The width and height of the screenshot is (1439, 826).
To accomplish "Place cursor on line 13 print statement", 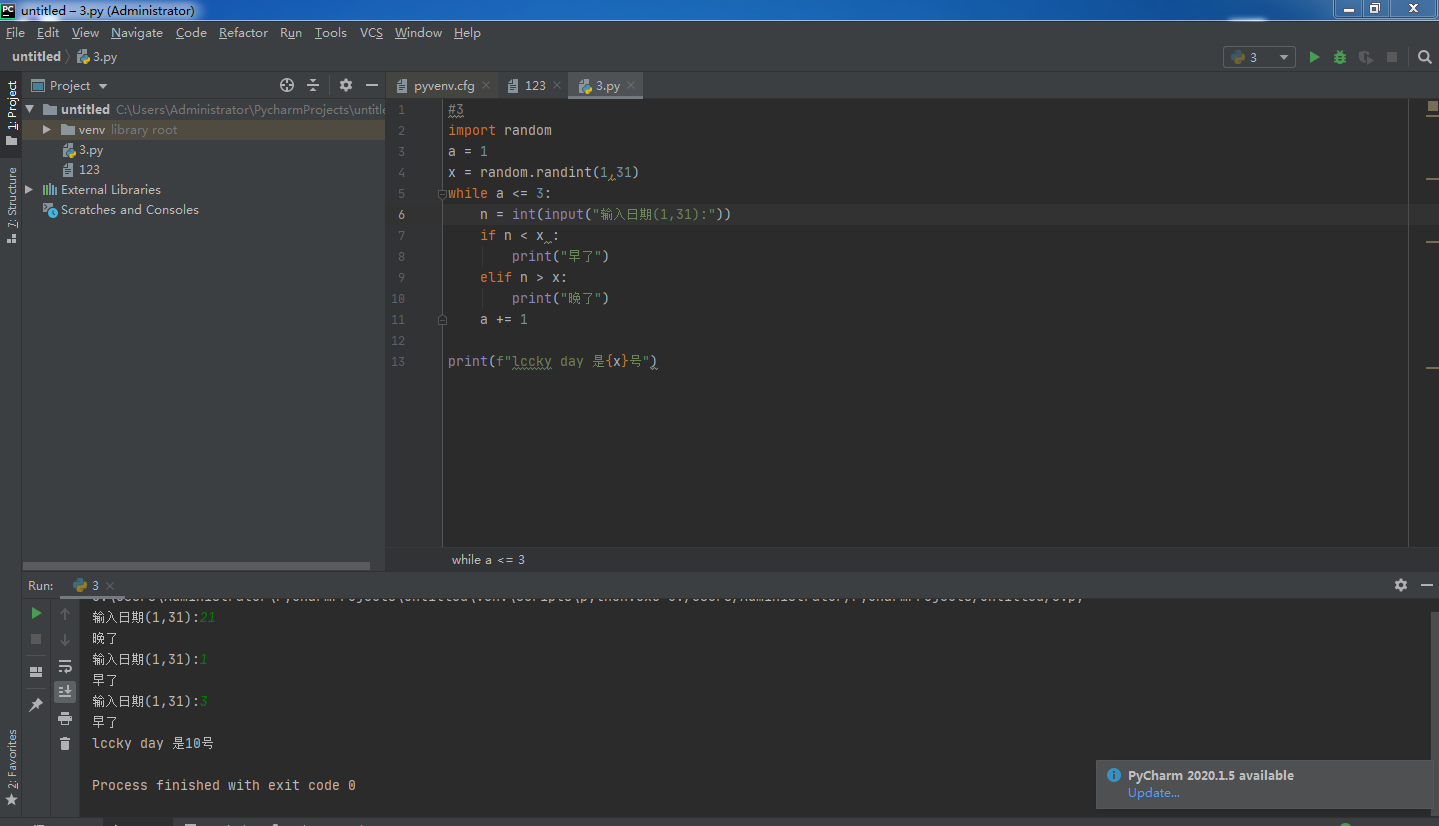I will [553, 361].
